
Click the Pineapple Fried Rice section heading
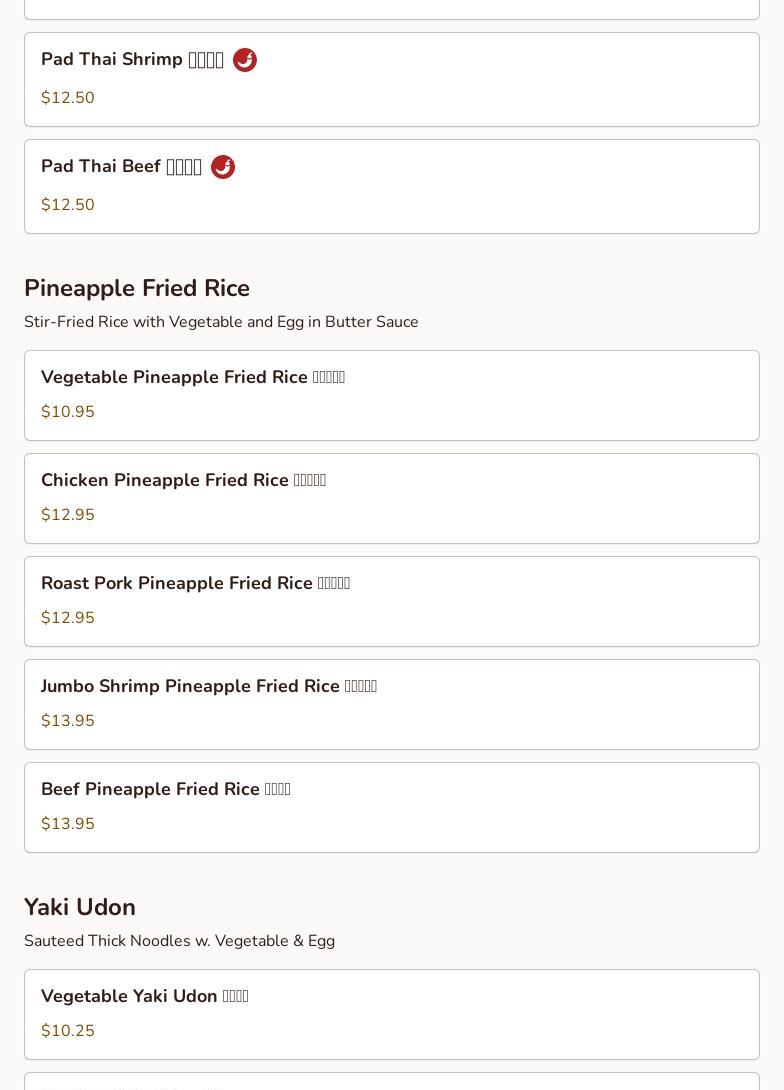[x=137, y=288]
